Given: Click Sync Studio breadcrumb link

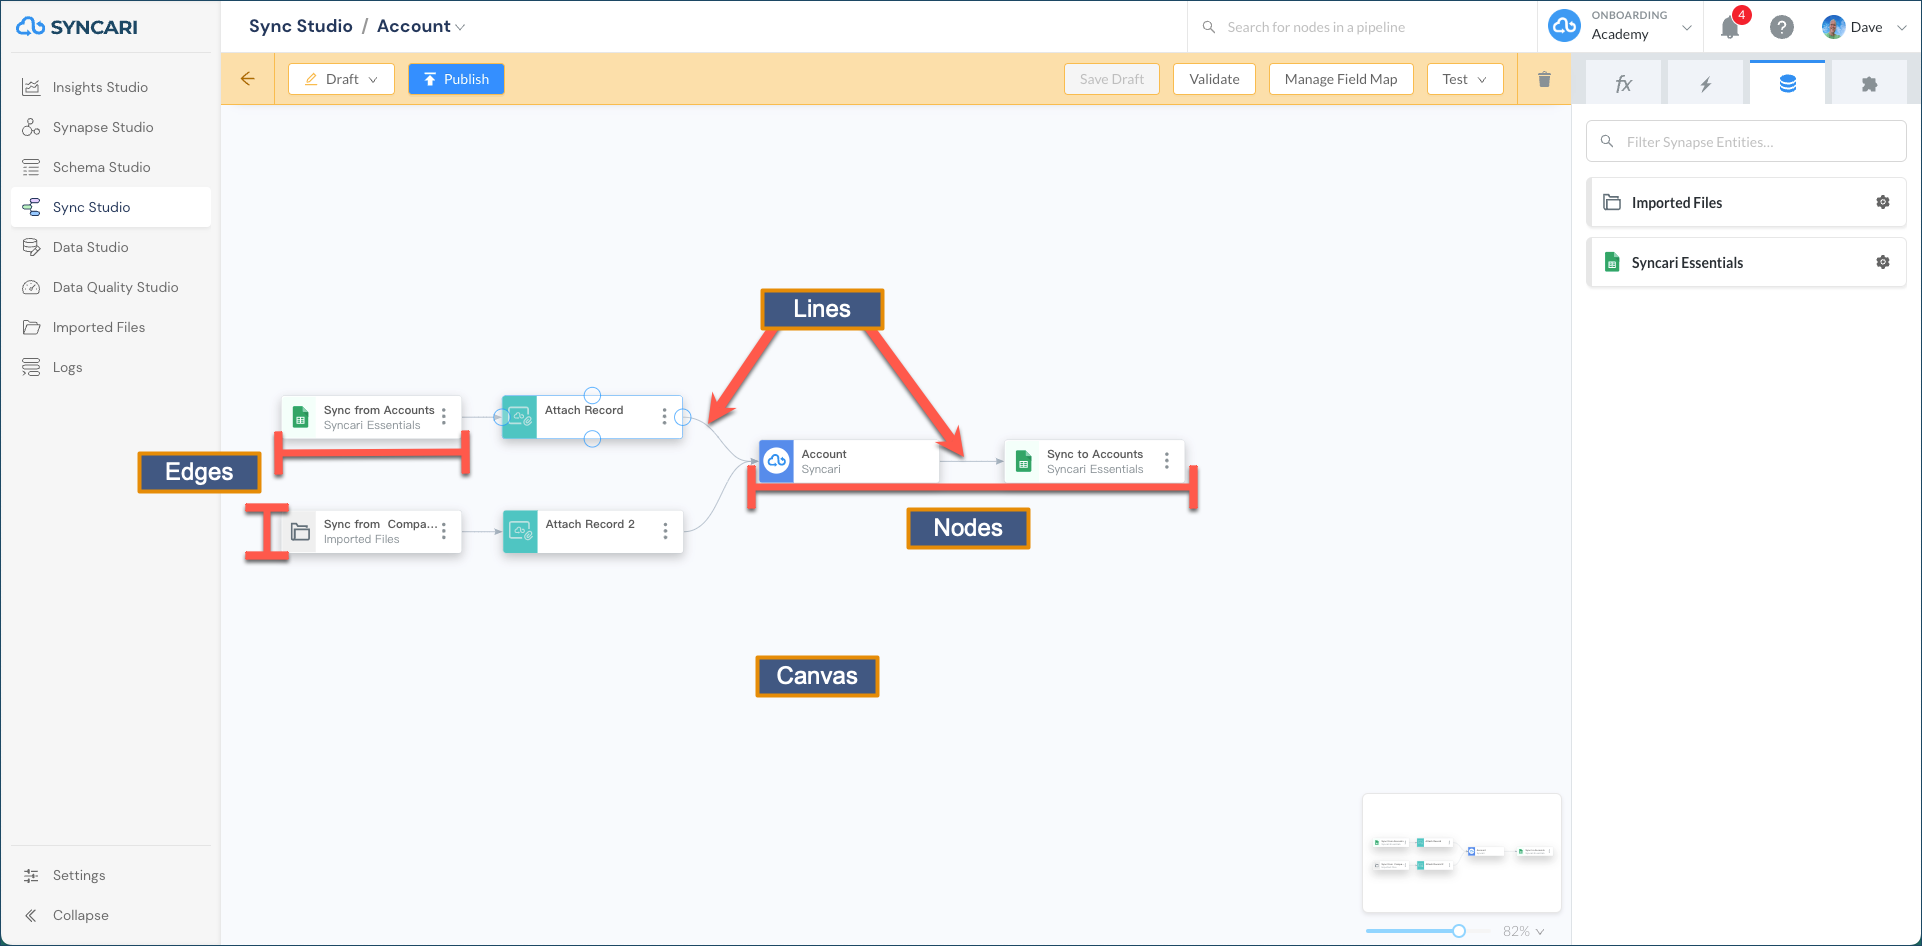Looking at the screenshot, I should point(300,26).
